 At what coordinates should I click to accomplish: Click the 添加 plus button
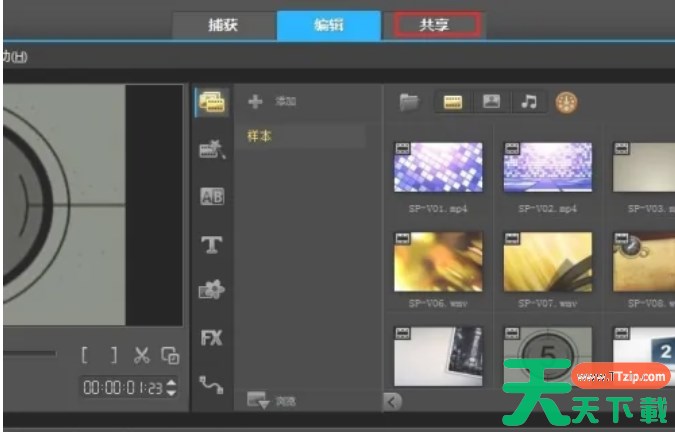pos(255,102)
